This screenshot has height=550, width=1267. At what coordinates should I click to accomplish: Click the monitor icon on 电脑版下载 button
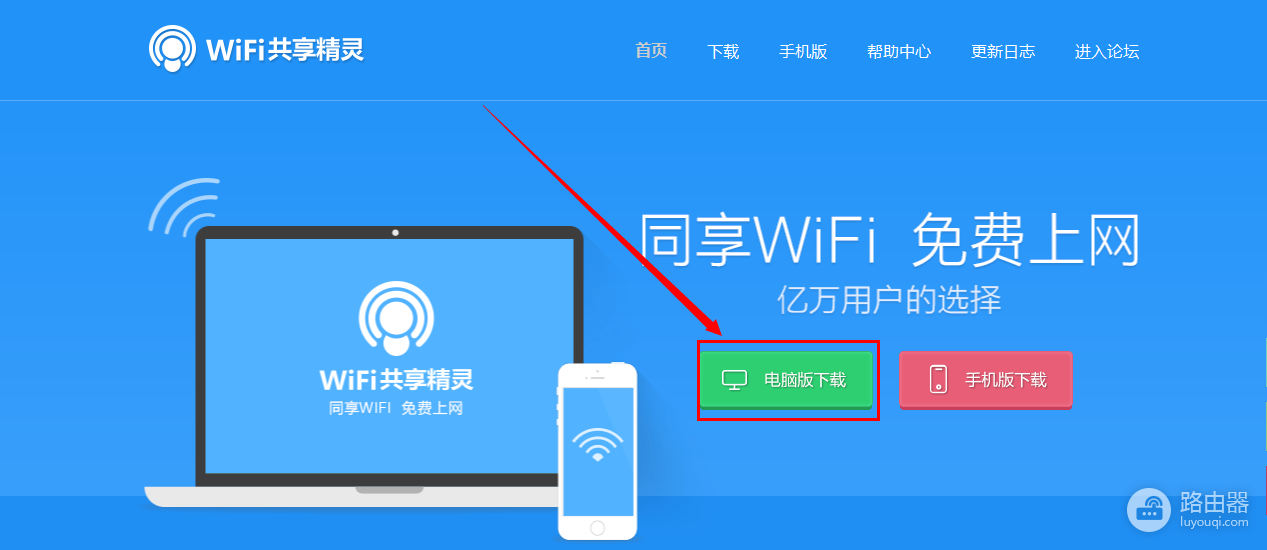click(x=735, y=380)
